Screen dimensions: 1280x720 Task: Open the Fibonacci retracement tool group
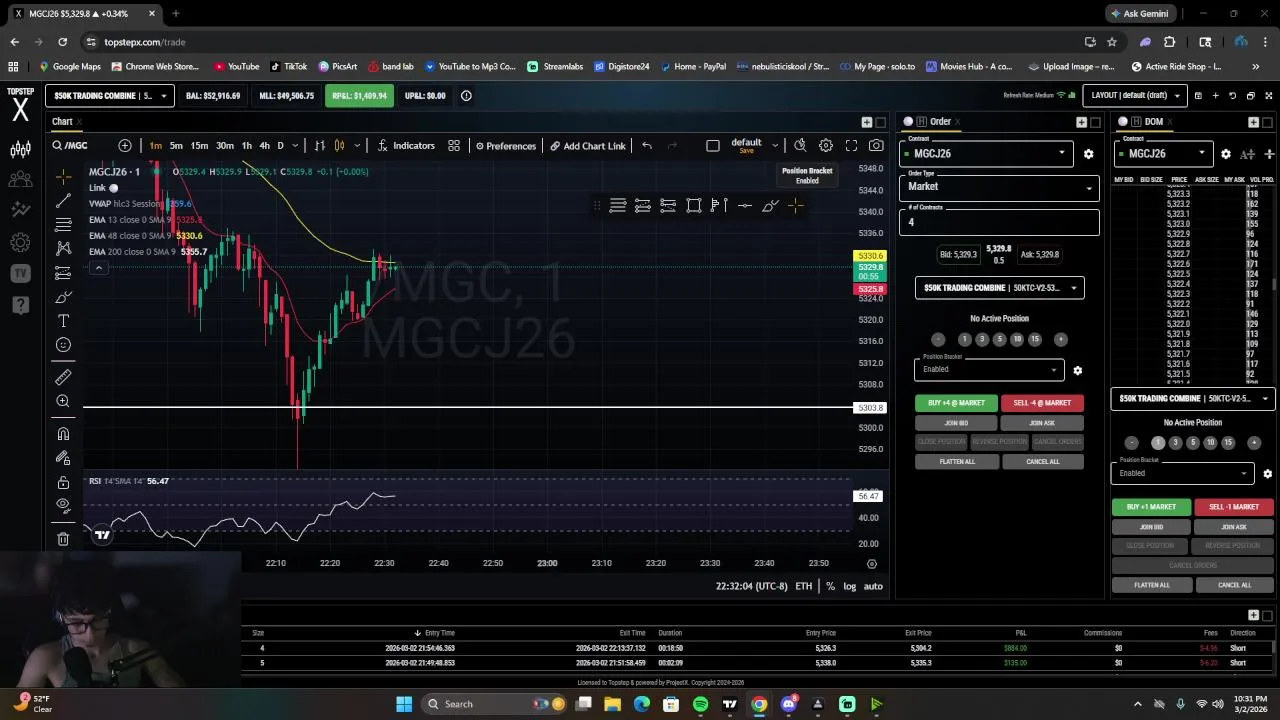[x=63, y=224]
